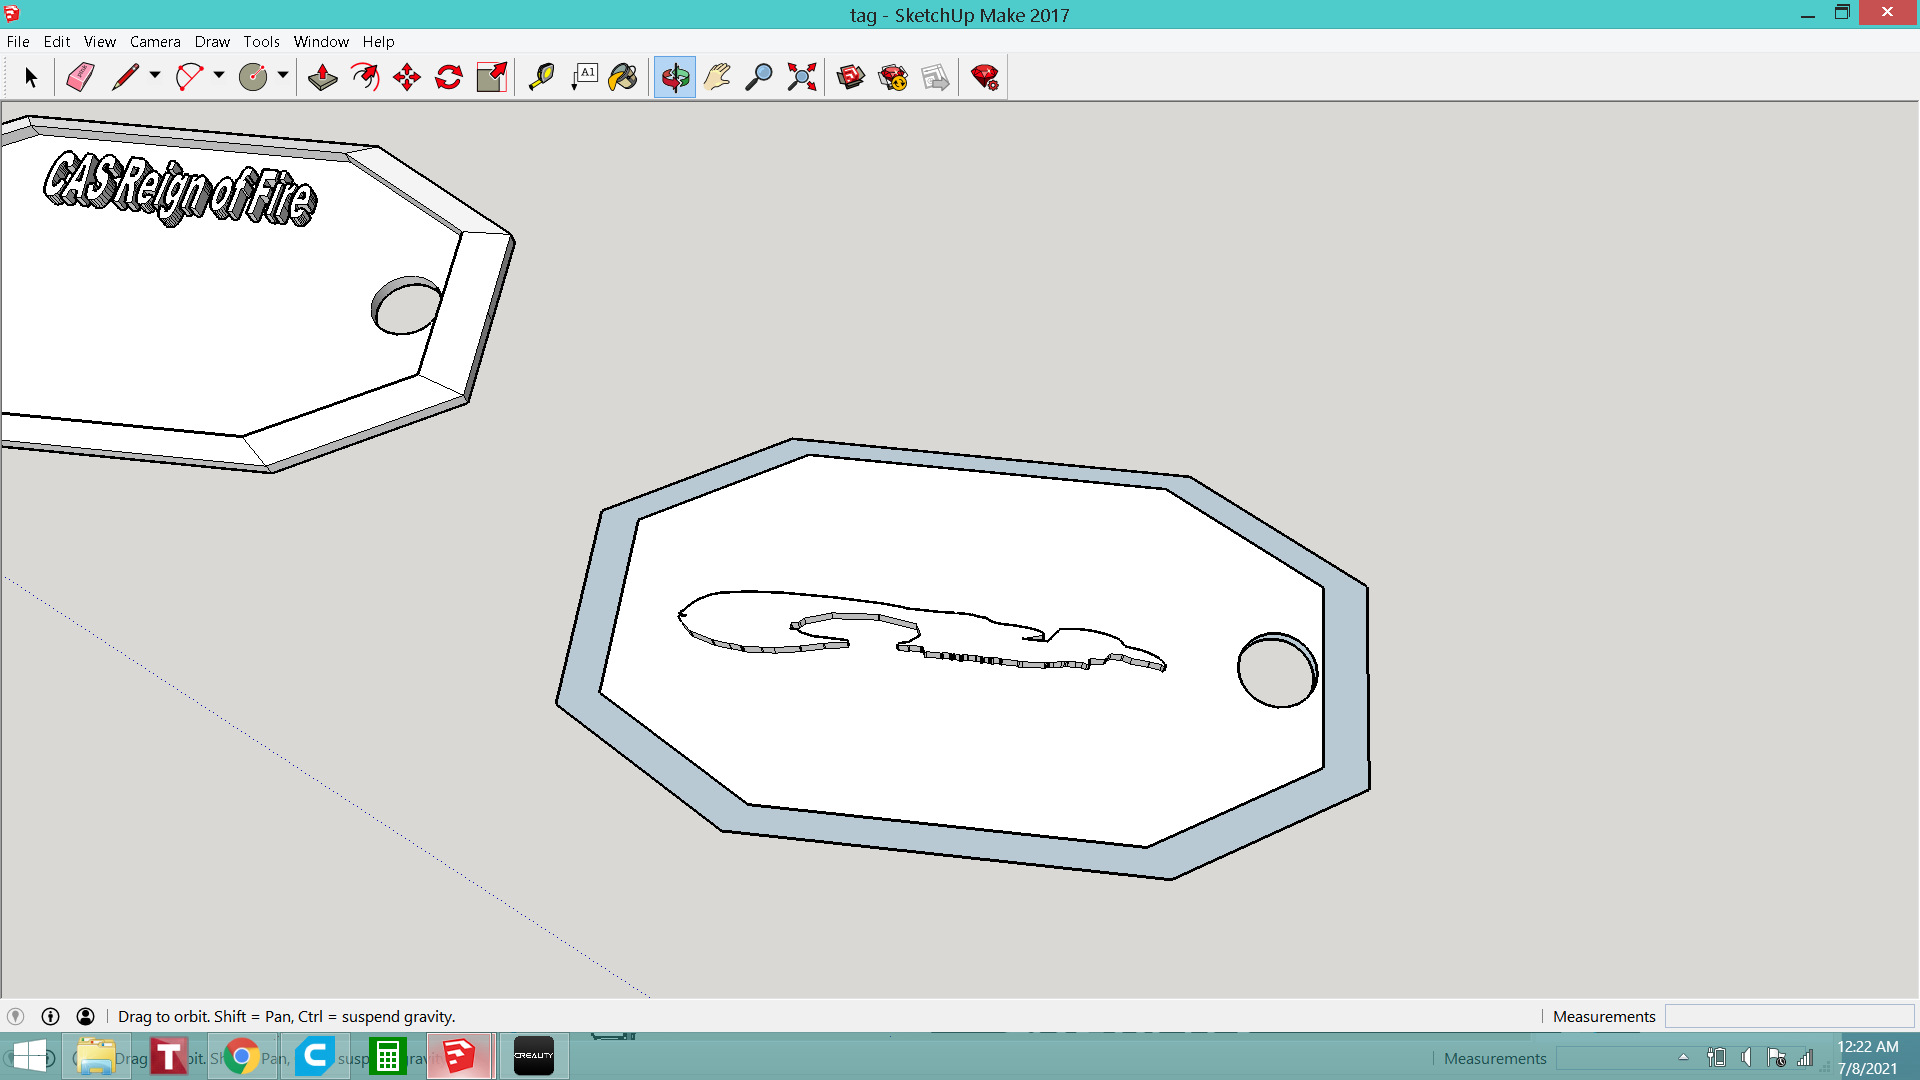Activate the Push/Pull tool
The image size is (1920, 1080).
[322, 77]
